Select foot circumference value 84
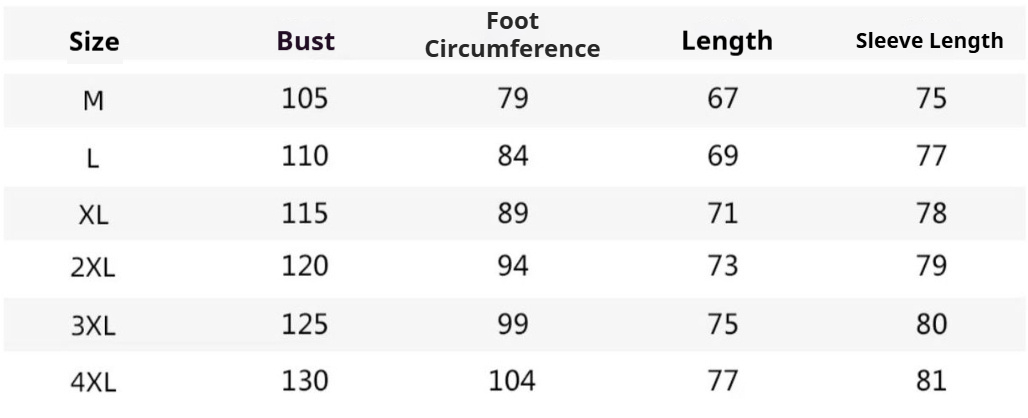The image size is (1028, 418). pos(512,156)
